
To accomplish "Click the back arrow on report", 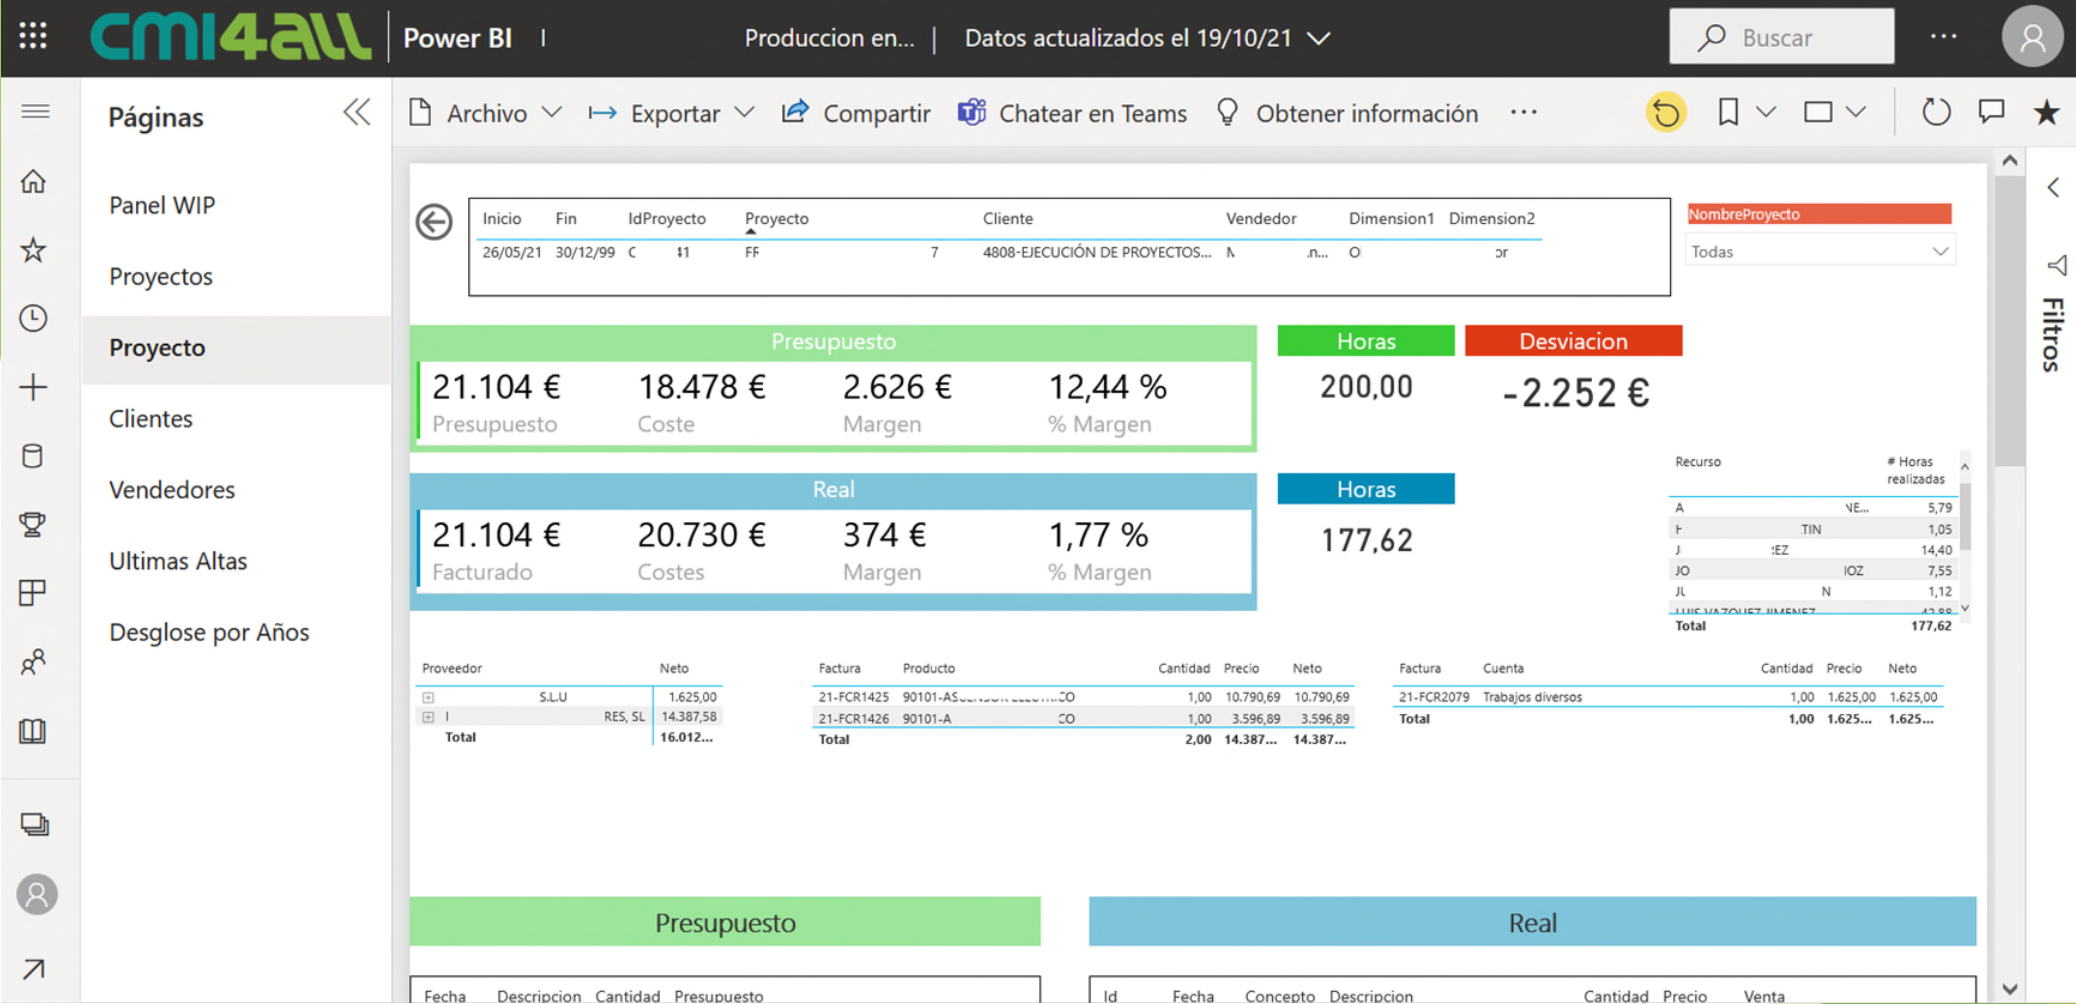I will [x=434, y=222].
